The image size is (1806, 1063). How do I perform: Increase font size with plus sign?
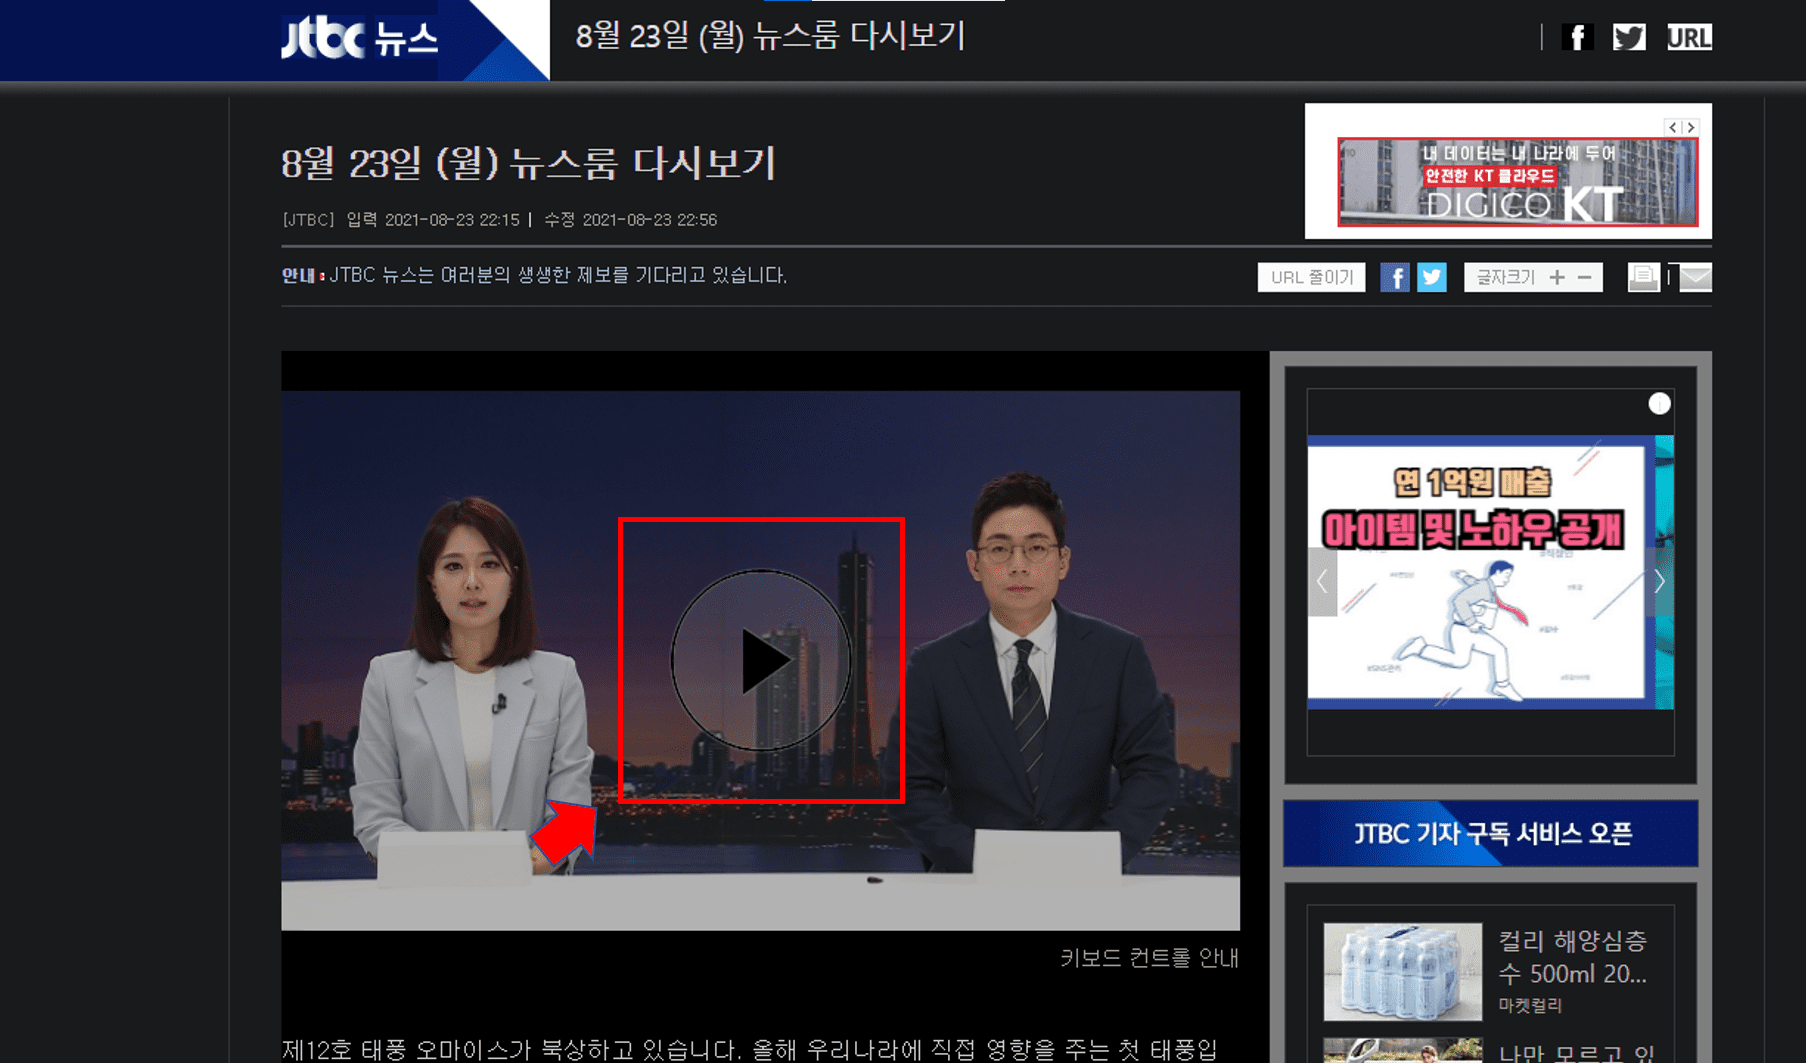click(1557, 277)
